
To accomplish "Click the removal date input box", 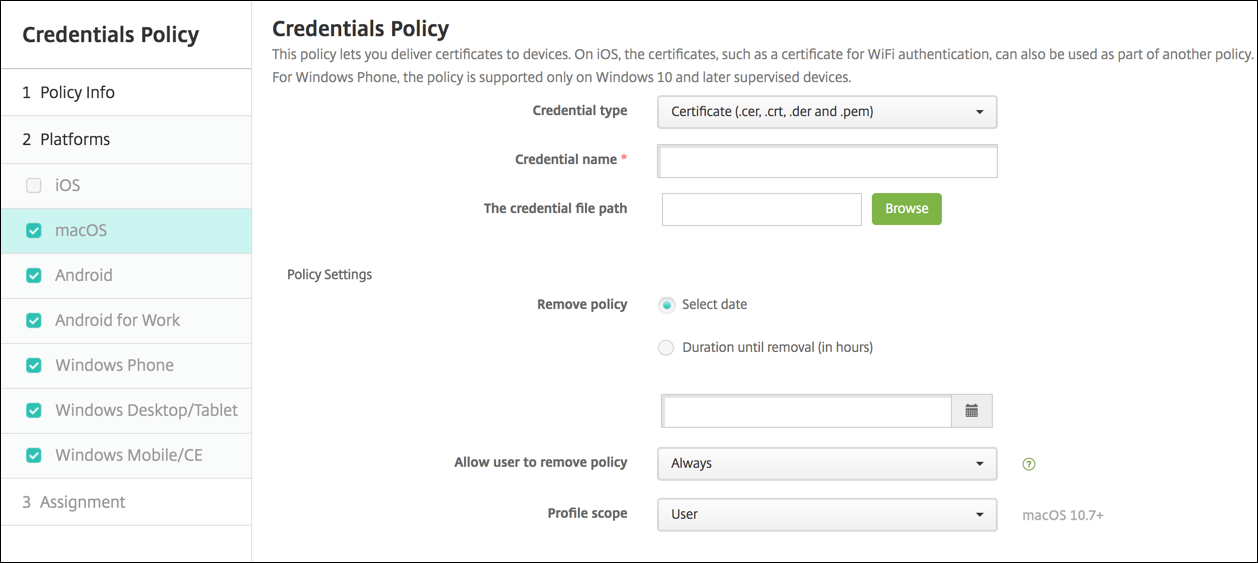I will pos(806,411).
